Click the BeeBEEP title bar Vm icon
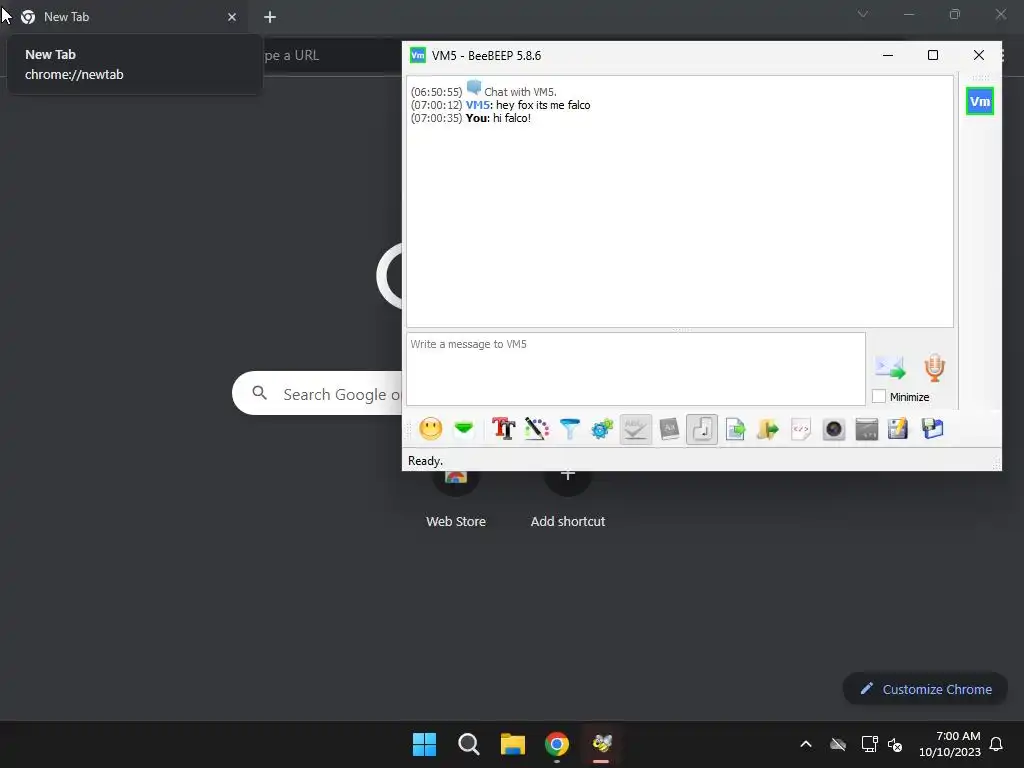This screenshot has height=768, width=1024. 417,56
